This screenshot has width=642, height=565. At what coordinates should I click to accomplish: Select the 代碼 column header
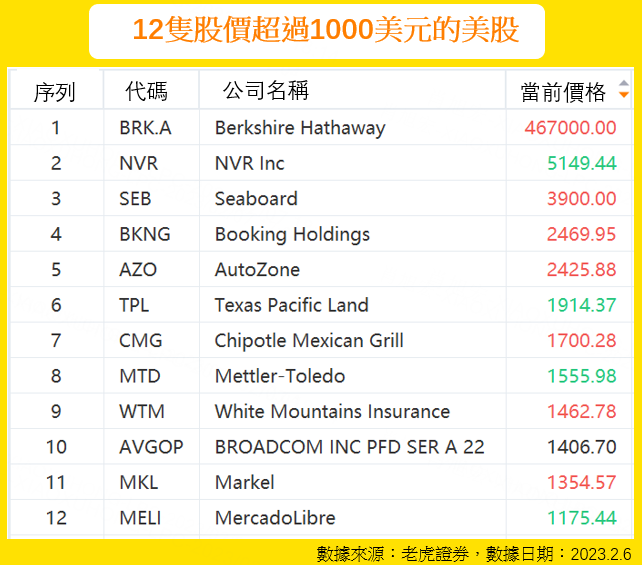[147, 91]
